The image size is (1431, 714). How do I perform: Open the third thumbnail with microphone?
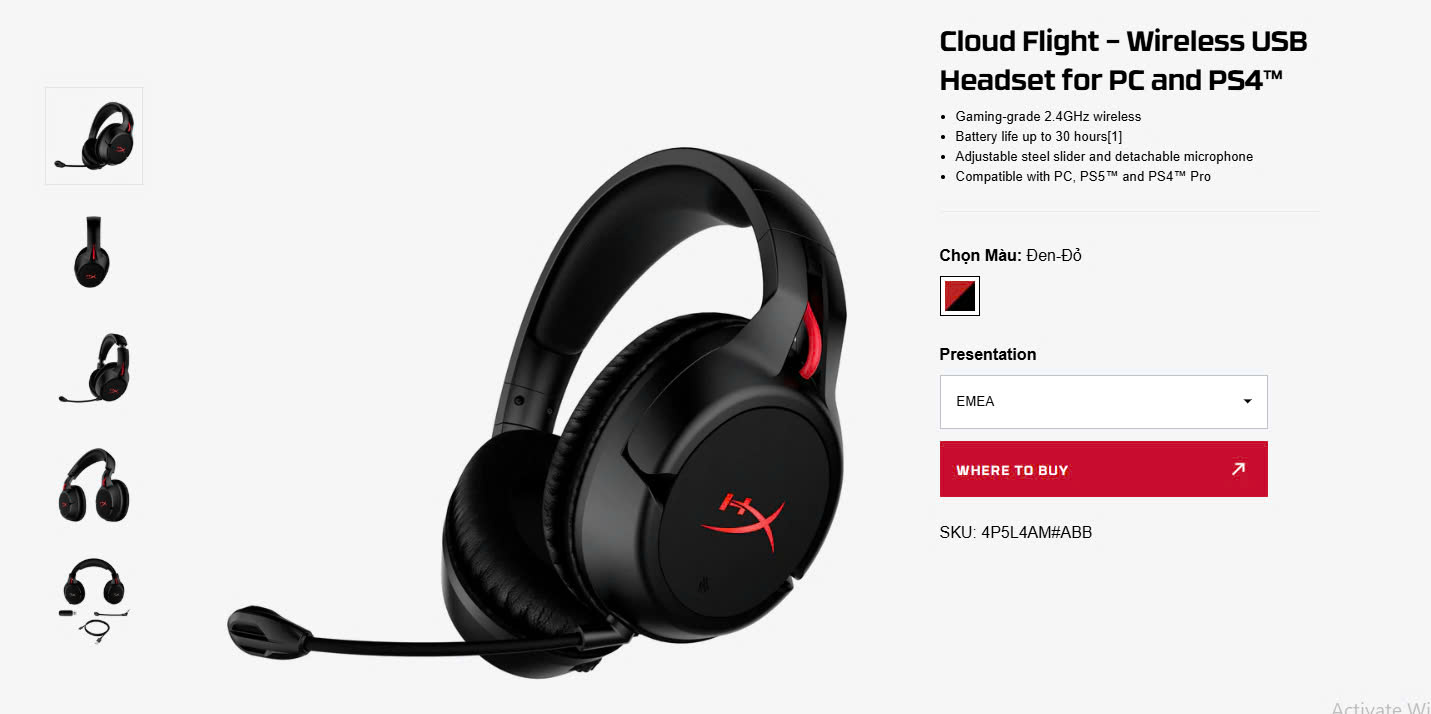(x=94, y=369)
